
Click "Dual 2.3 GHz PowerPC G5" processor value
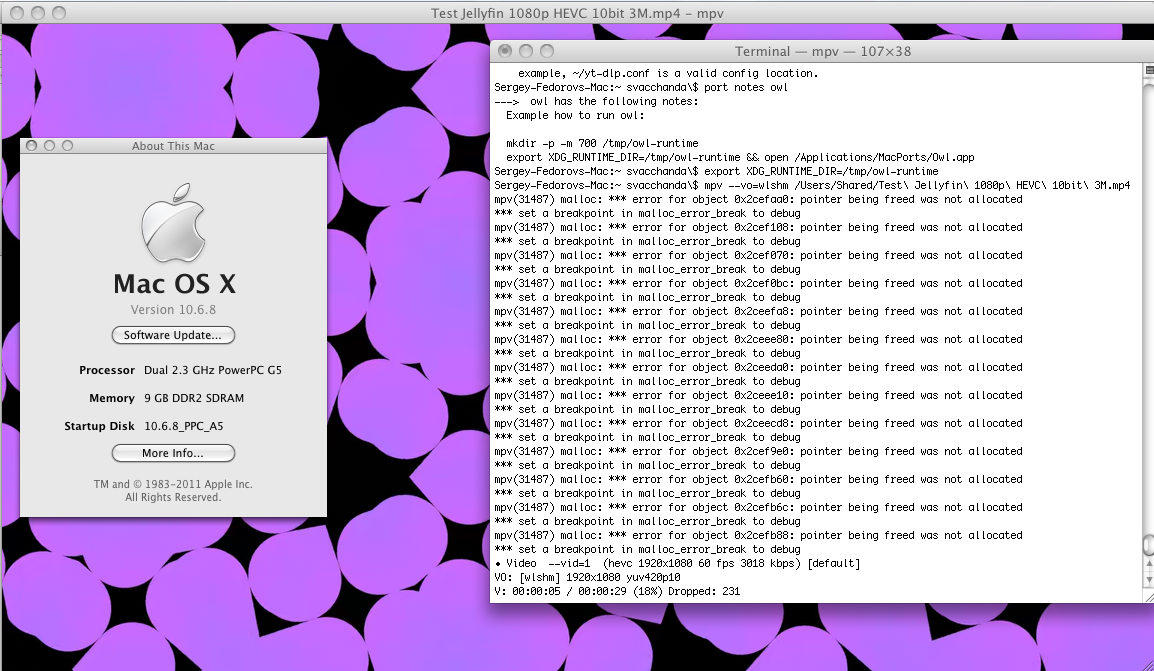pos(213,370)
